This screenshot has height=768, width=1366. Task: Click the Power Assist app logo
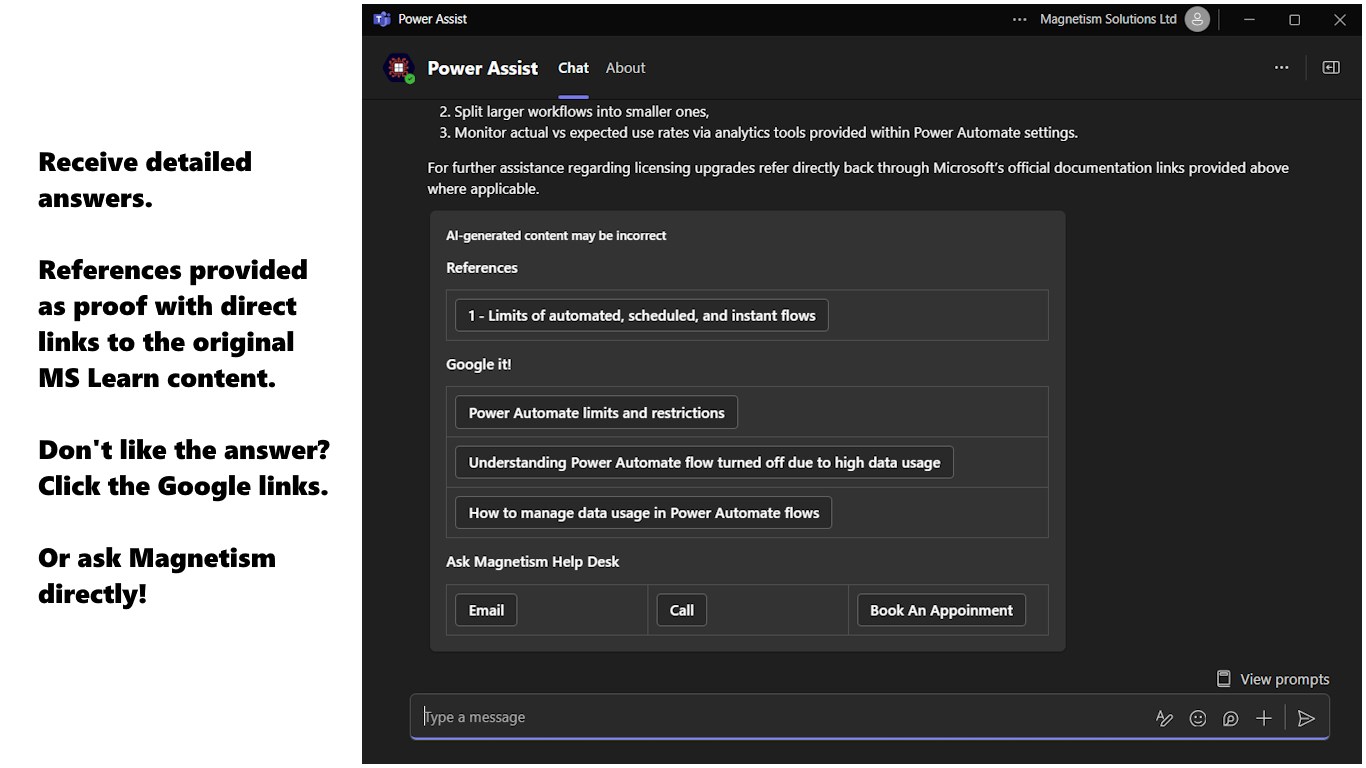click(400, 68)
